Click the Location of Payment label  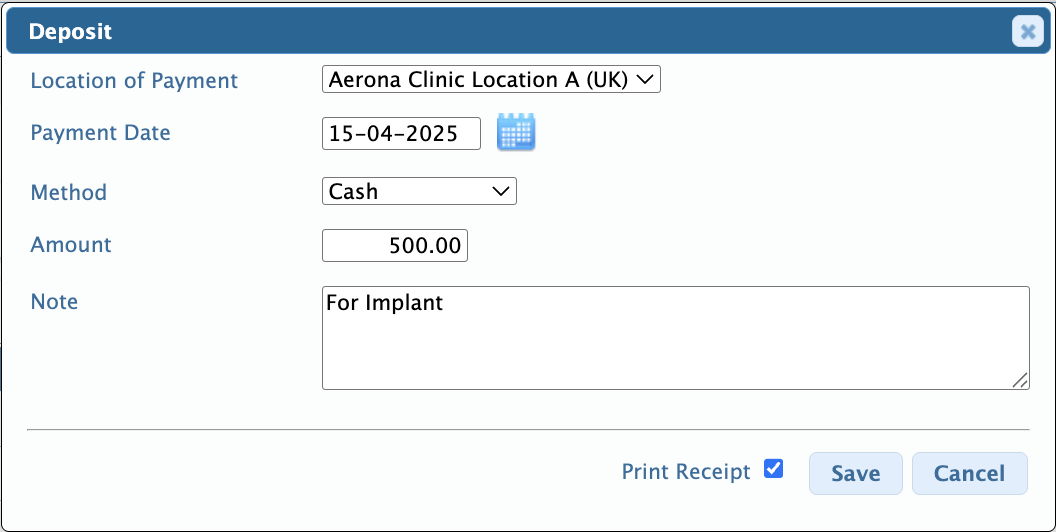[134, 81]
